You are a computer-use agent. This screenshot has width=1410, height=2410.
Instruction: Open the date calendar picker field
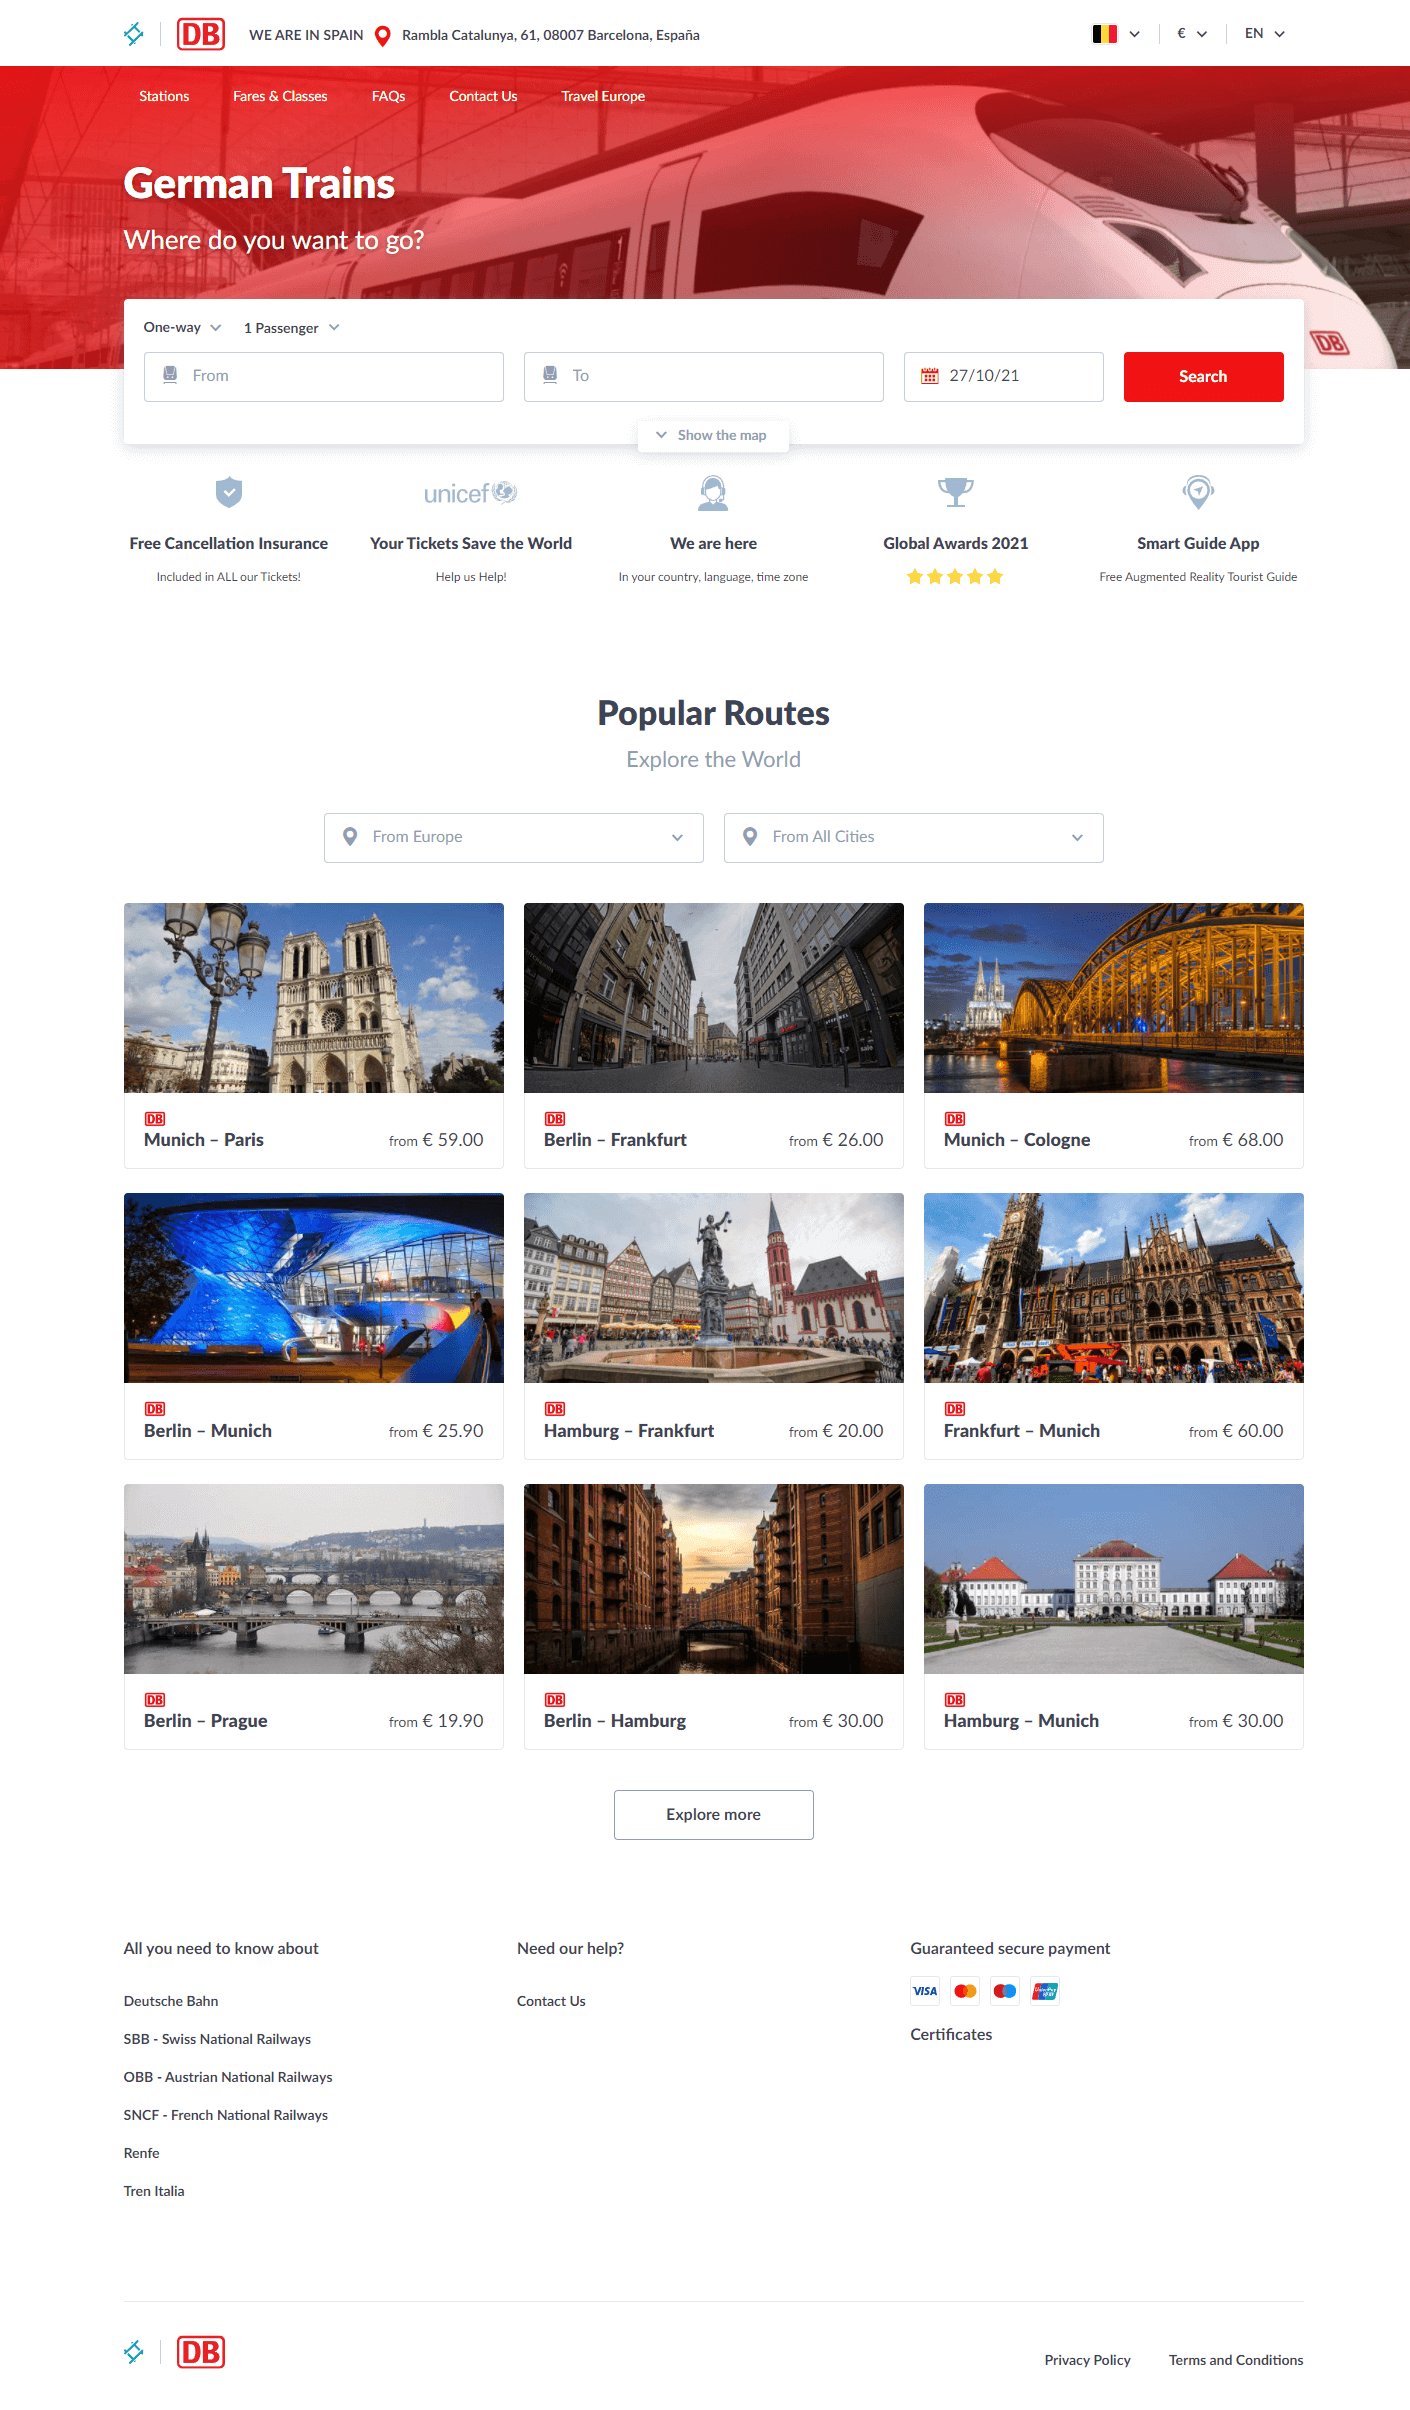[1003, 376]
